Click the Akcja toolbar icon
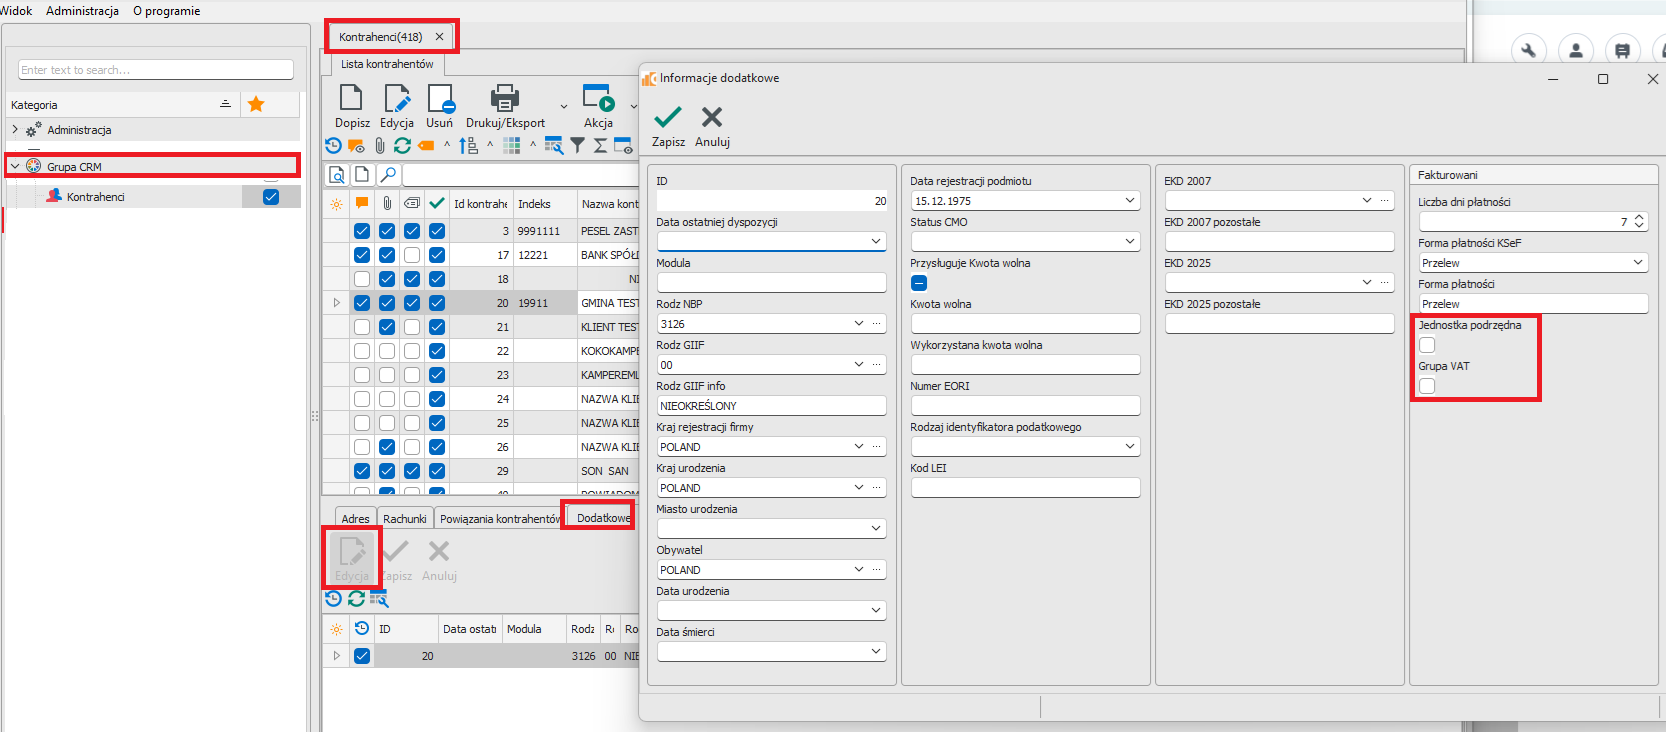 598,98
